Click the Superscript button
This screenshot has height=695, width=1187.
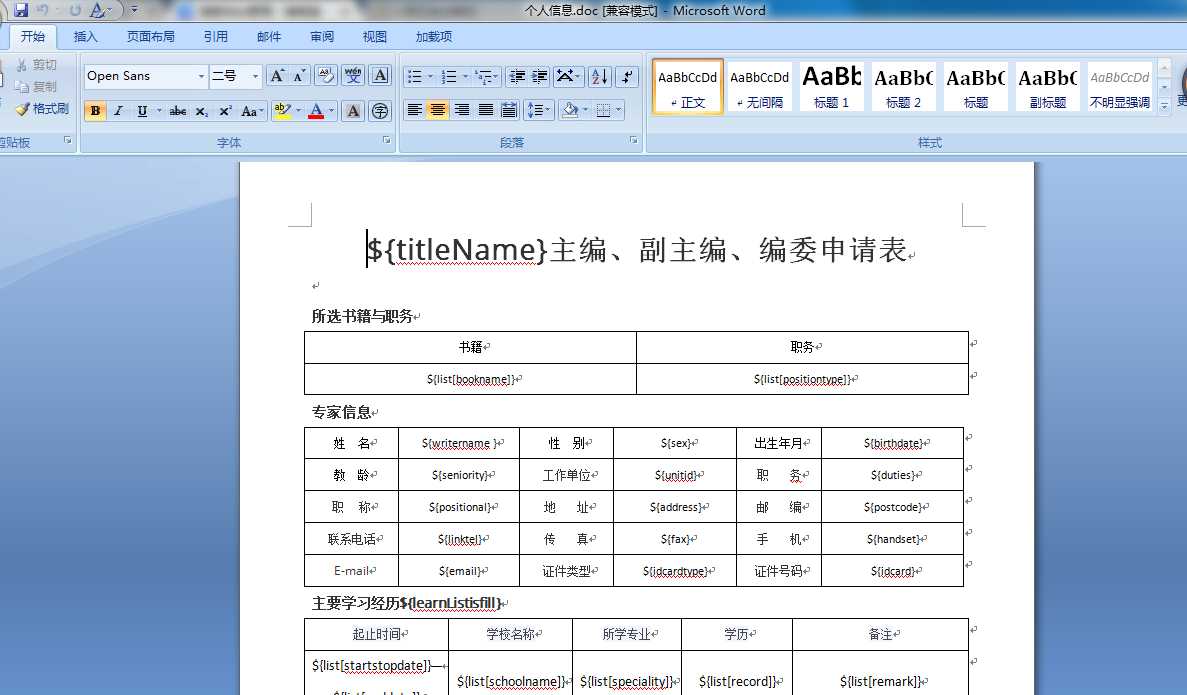click(225, 111)
